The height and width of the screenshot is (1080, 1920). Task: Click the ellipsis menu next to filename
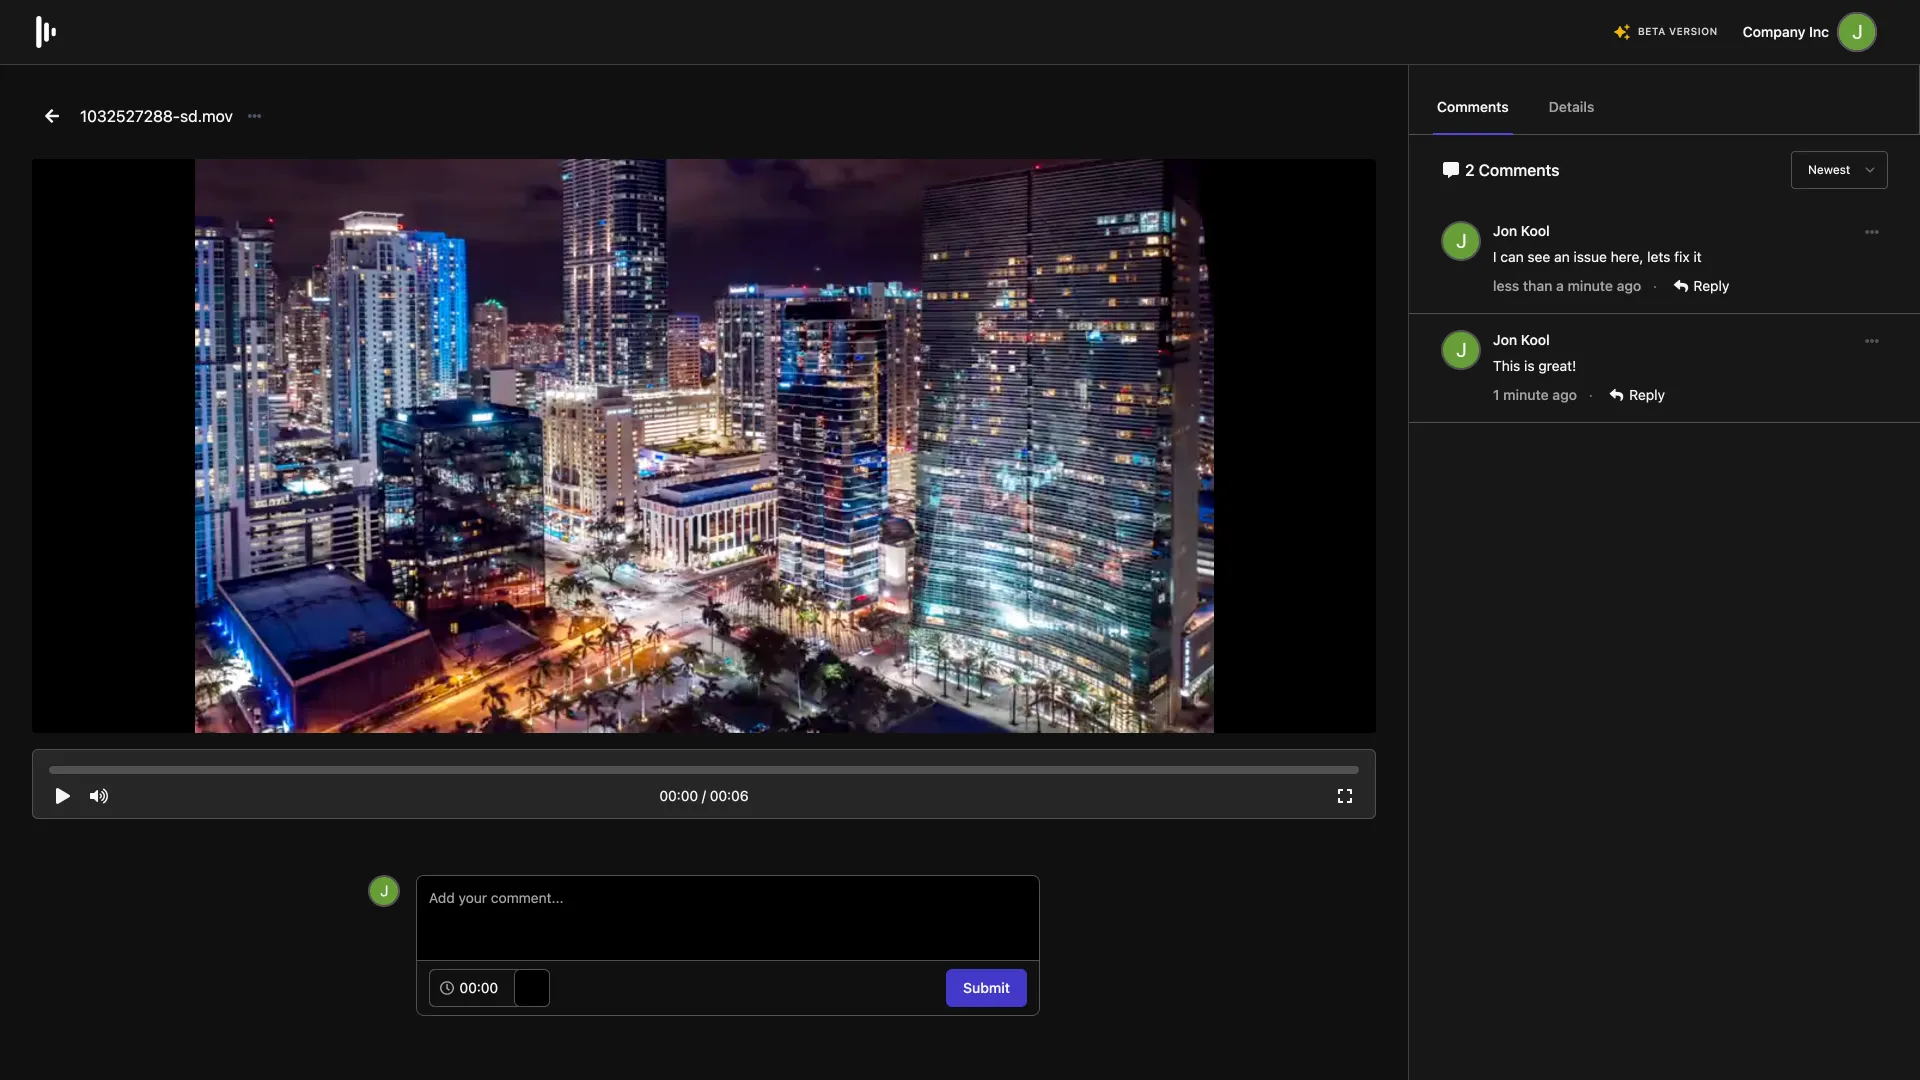tap(255, 116)
